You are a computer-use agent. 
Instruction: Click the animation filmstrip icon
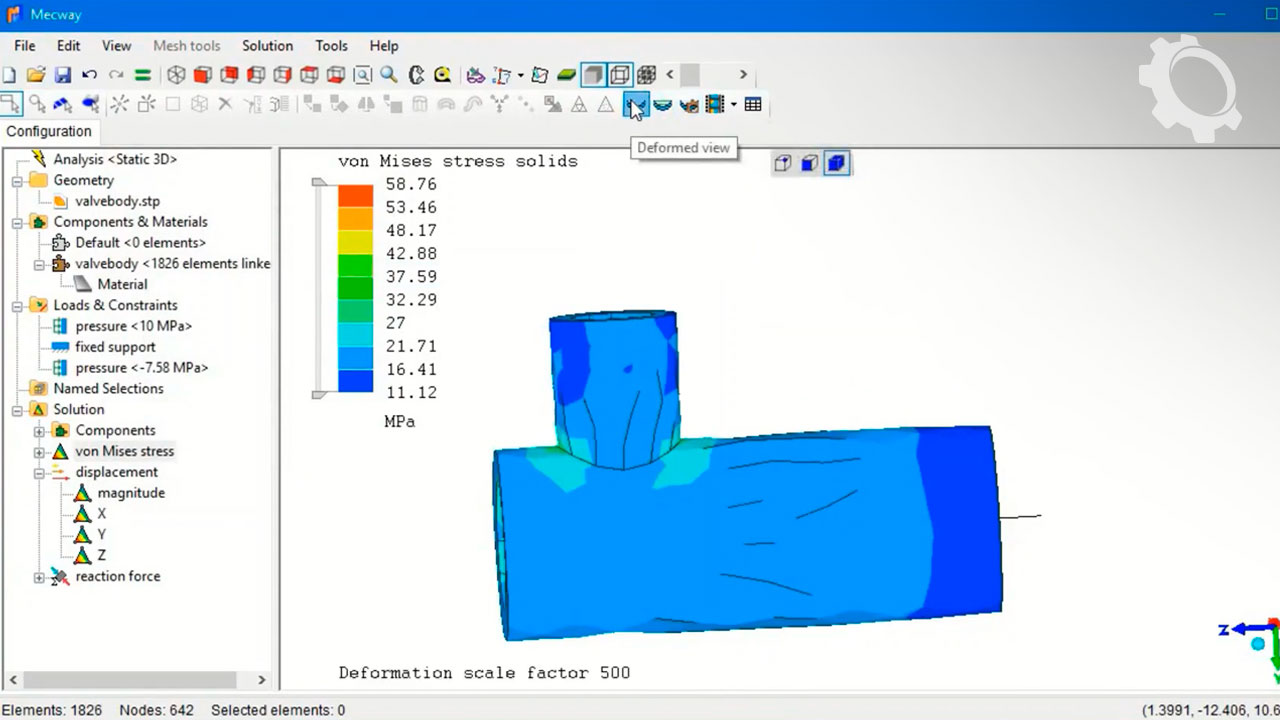(x=715, y=104)
